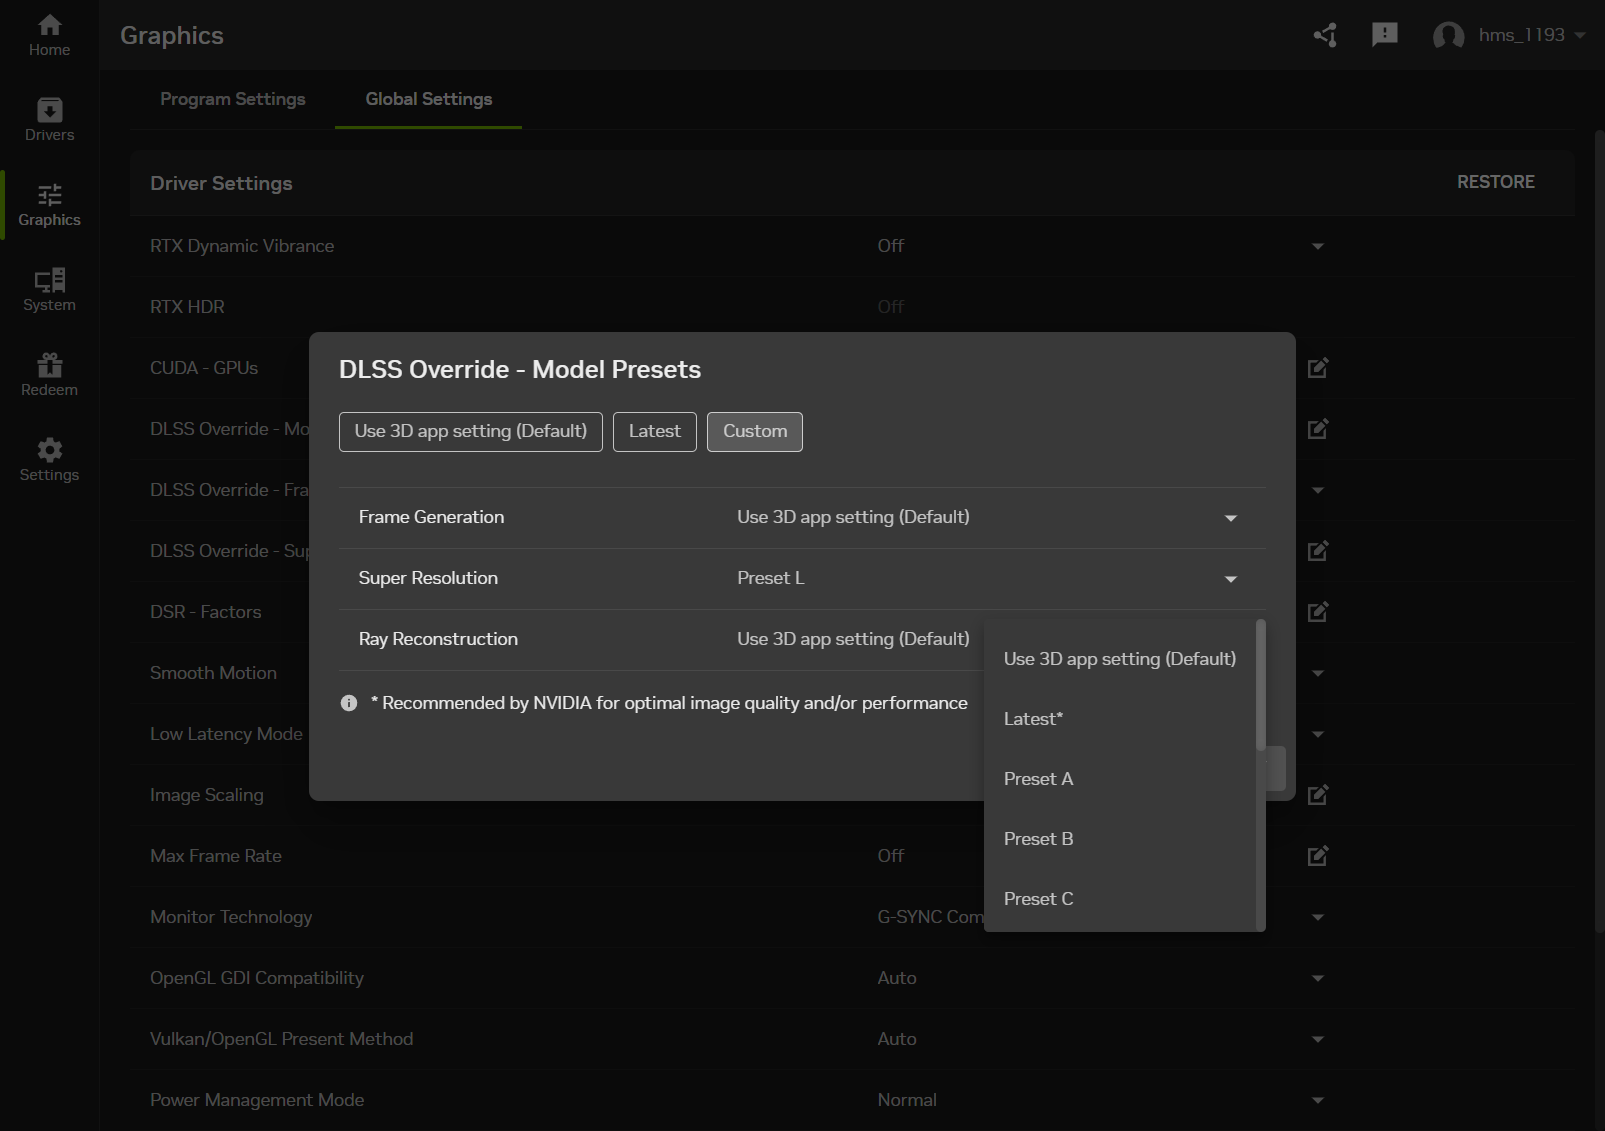
Task: Choose Use 3D app setting (Default) mode
Action: (x=470, y=431)
